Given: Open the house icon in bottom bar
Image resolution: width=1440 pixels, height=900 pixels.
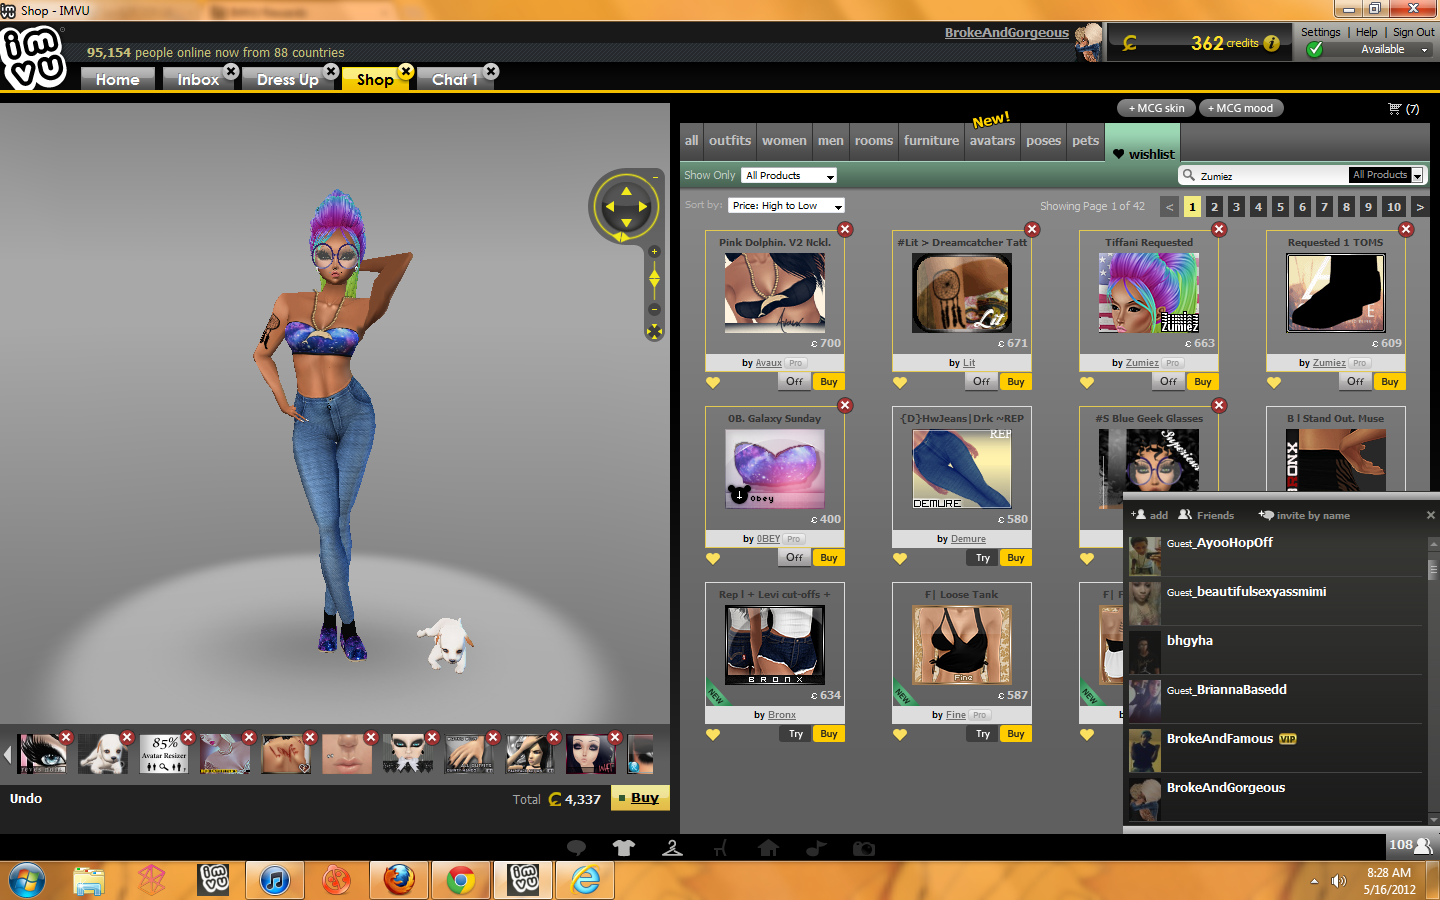Looking at the screenshot, I should click(768, 848).
